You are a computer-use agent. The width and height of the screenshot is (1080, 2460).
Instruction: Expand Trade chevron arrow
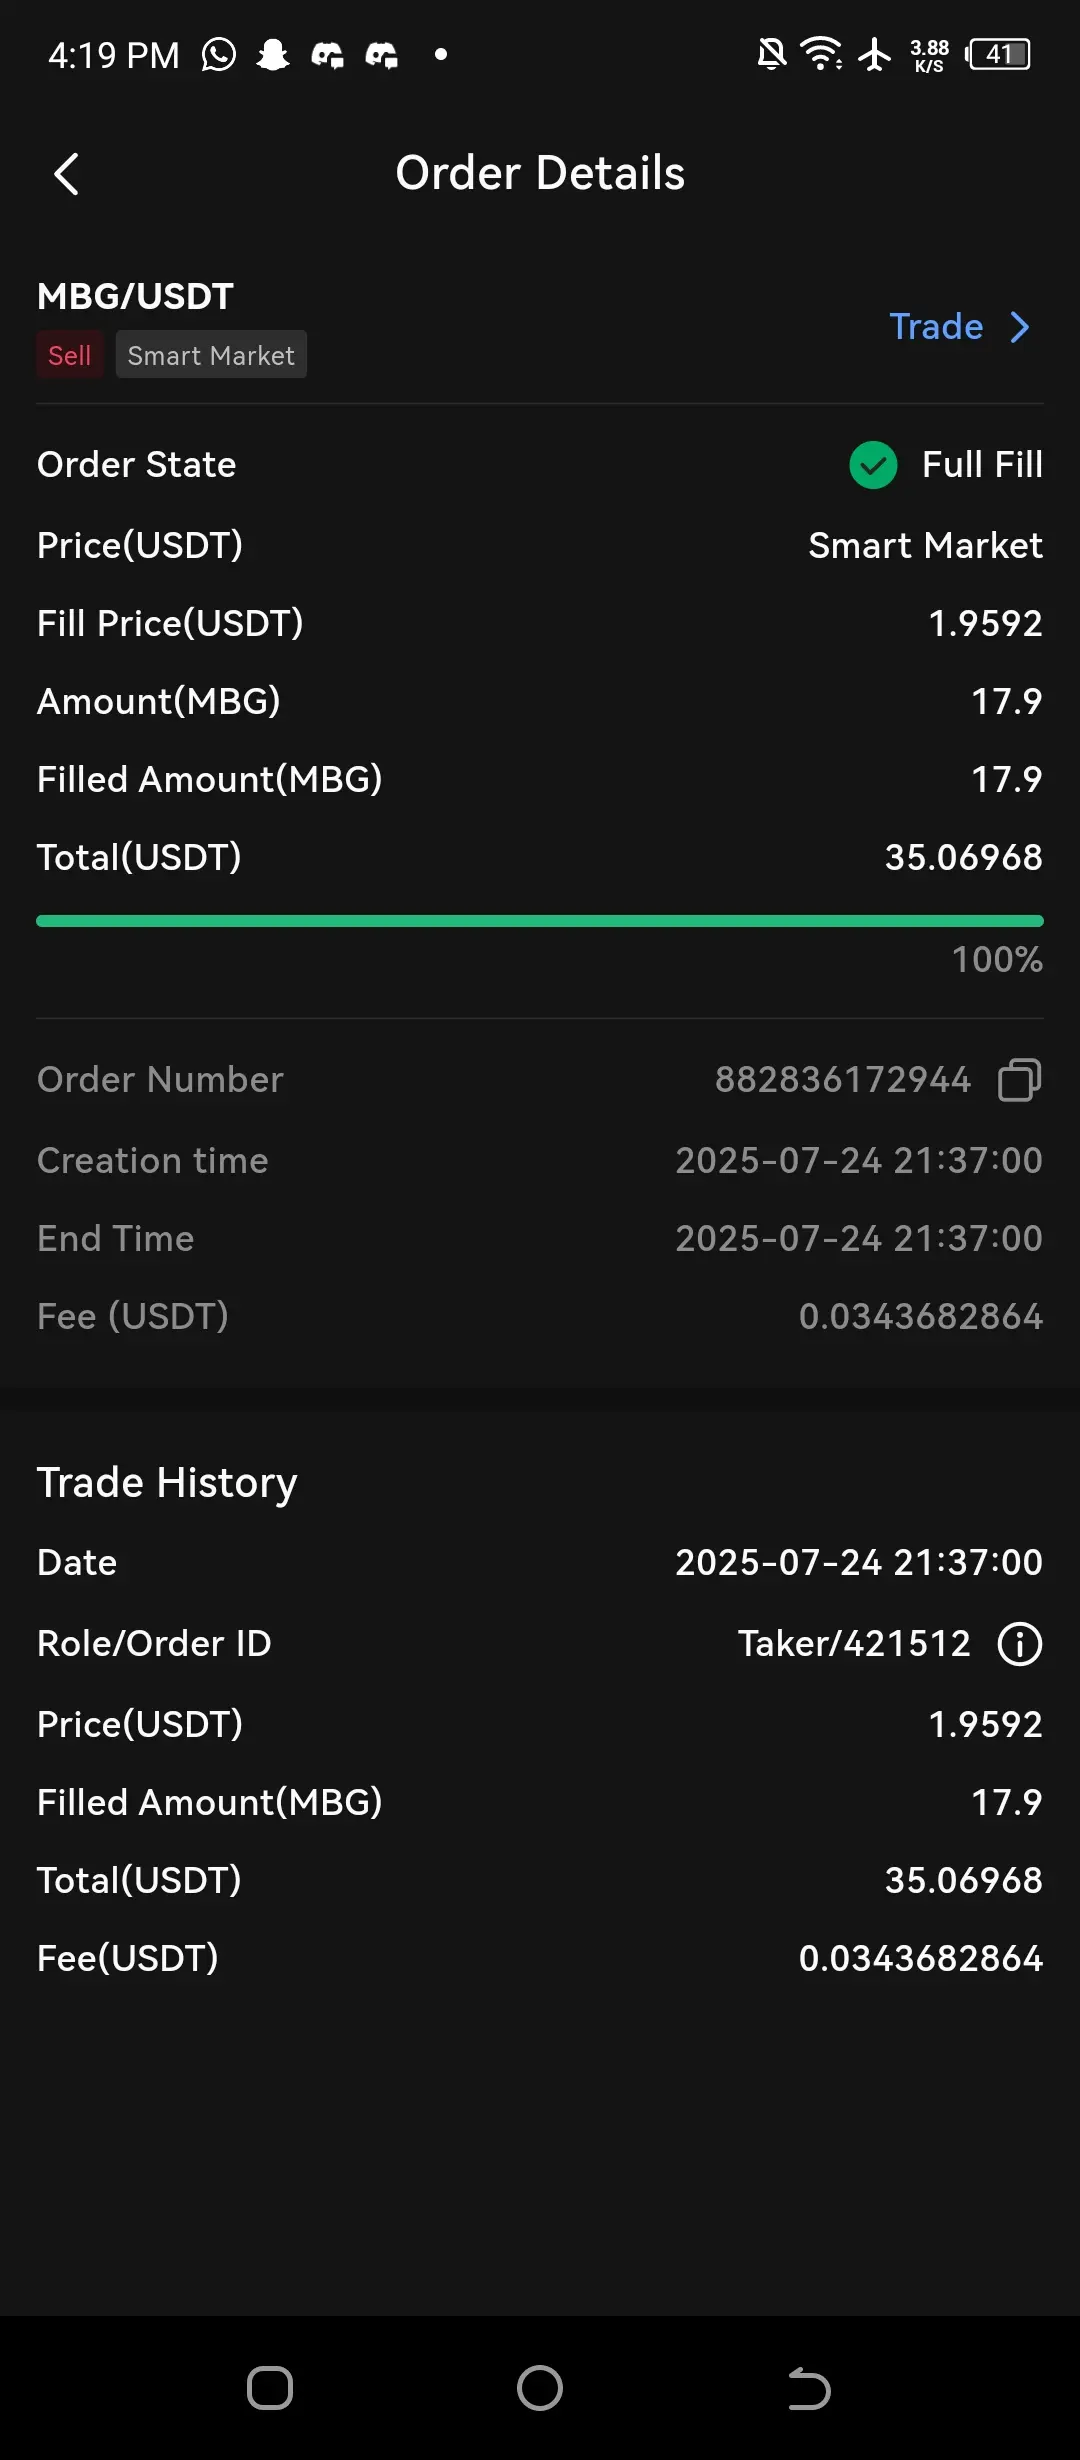[1020, 327]
